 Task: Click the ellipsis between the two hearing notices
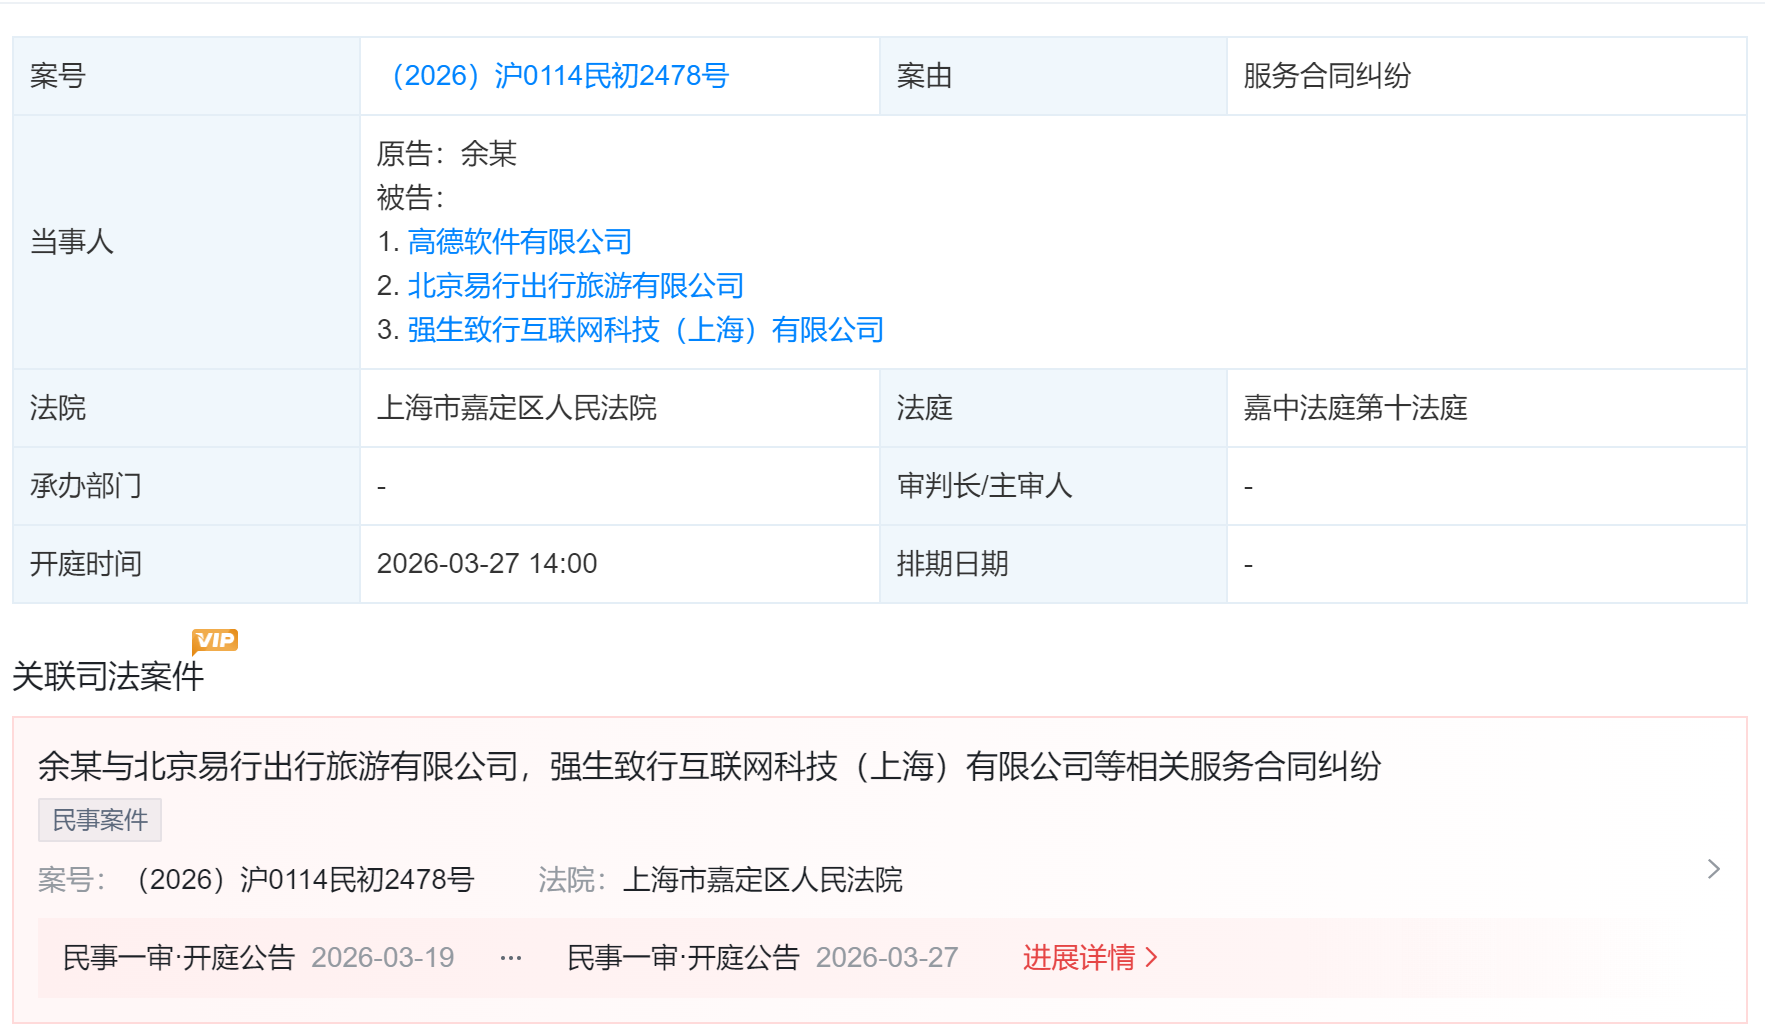[x=511, y=958]
